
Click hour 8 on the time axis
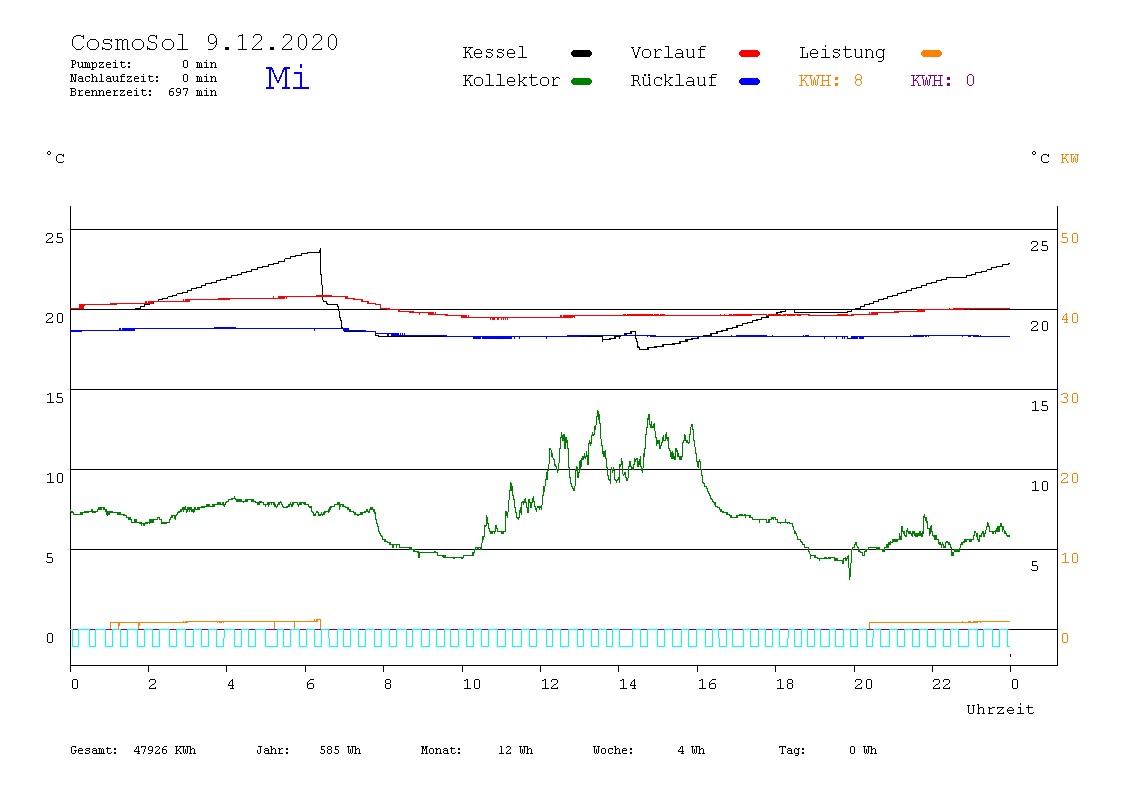pos(388,684)
